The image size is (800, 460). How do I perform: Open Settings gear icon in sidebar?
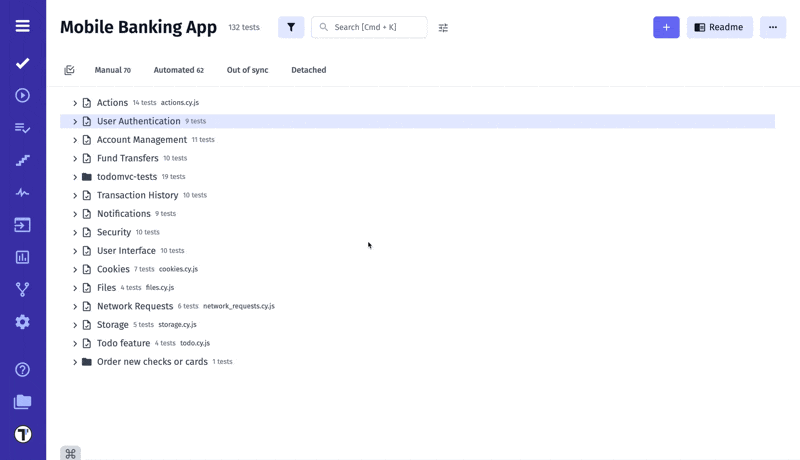click(x=22, y=322)
